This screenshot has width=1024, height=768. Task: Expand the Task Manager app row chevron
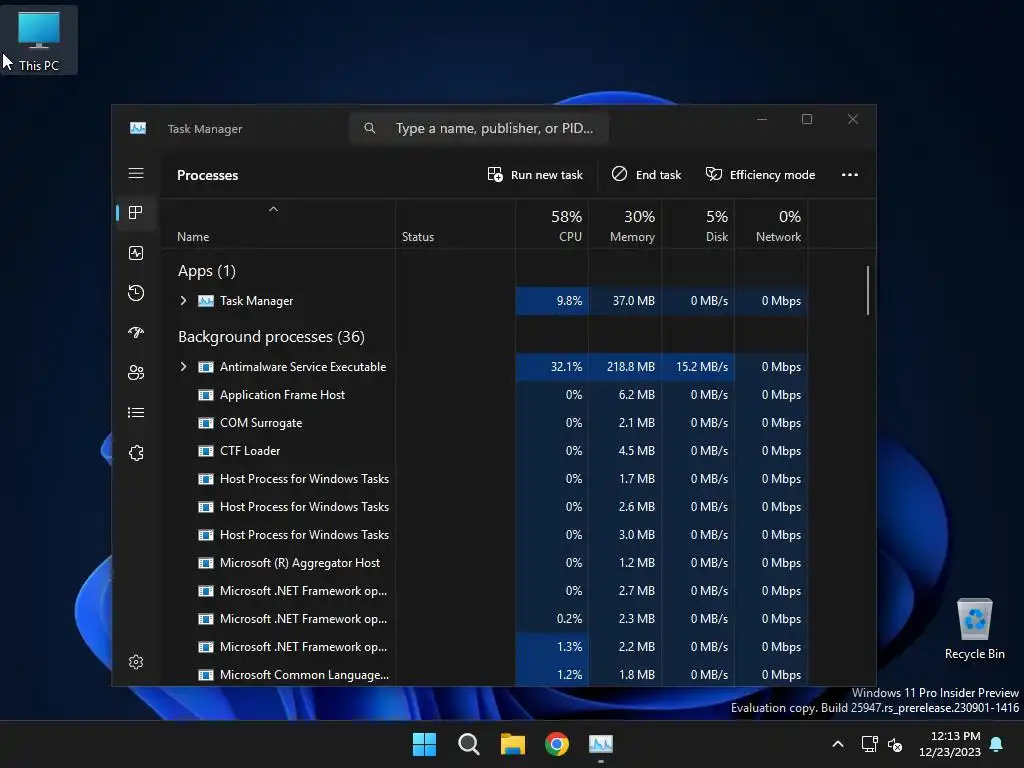coord(184,301)
